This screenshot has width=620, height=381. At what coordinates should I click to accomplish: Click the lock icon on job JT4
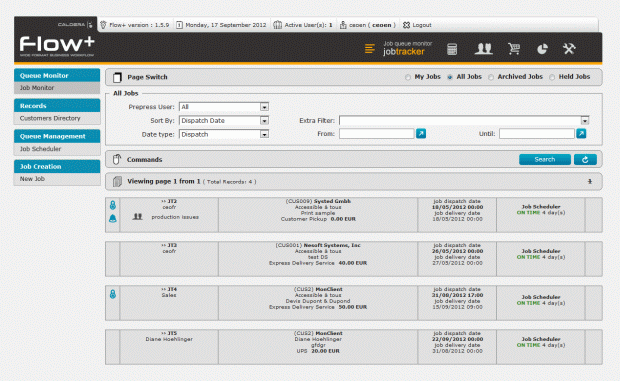click(113, 294)
